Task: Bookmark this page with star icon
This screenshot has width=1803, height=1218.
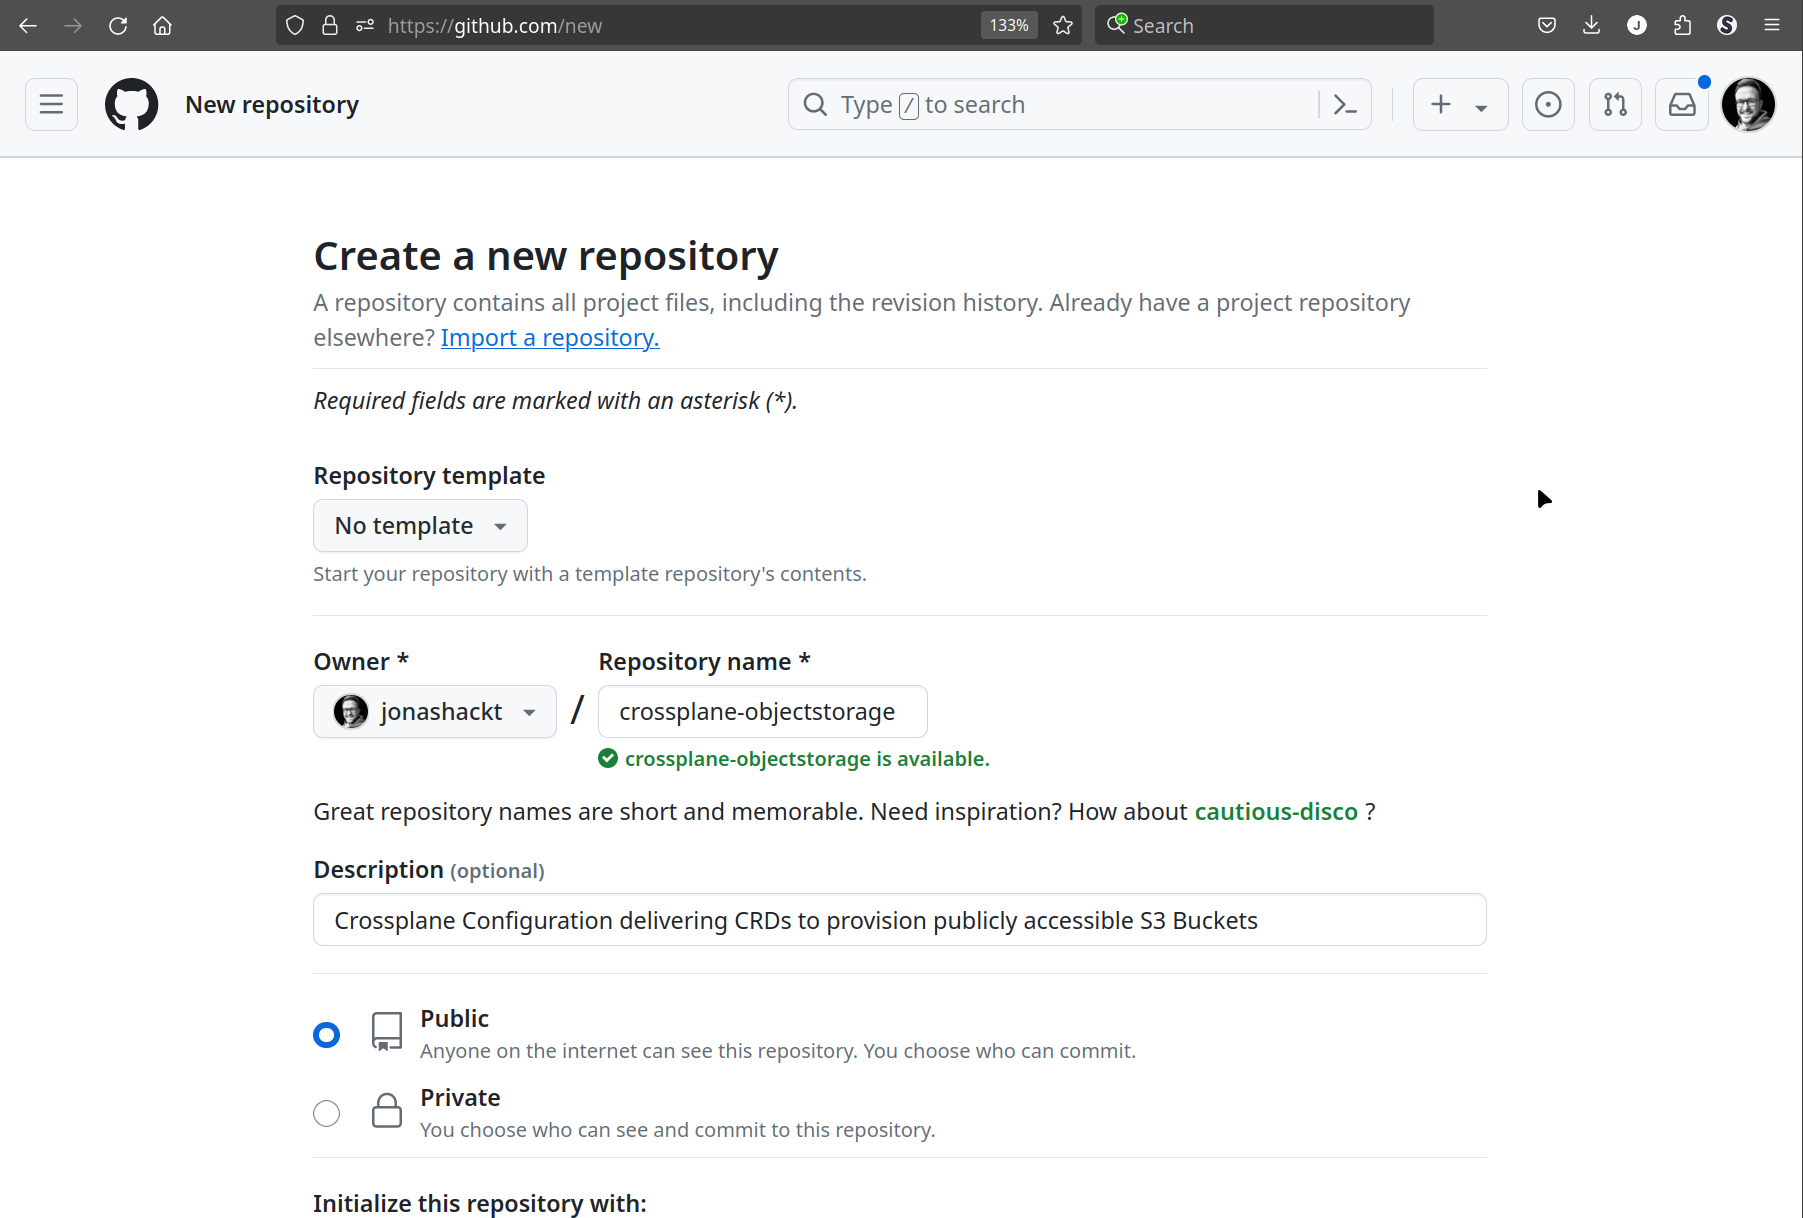Action: click(1063, 26)
